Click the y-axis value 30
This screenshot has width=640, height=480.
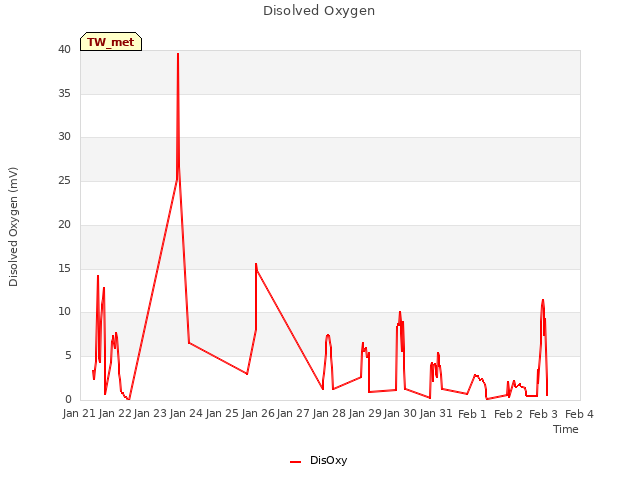(64, 137)
